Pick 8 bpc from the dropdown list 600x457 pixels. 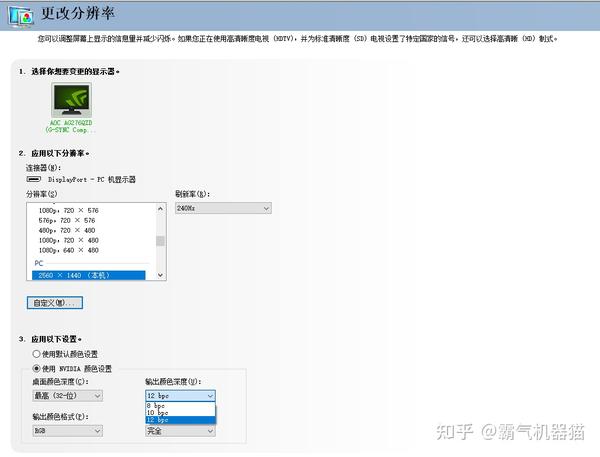[x=180, y=405]
